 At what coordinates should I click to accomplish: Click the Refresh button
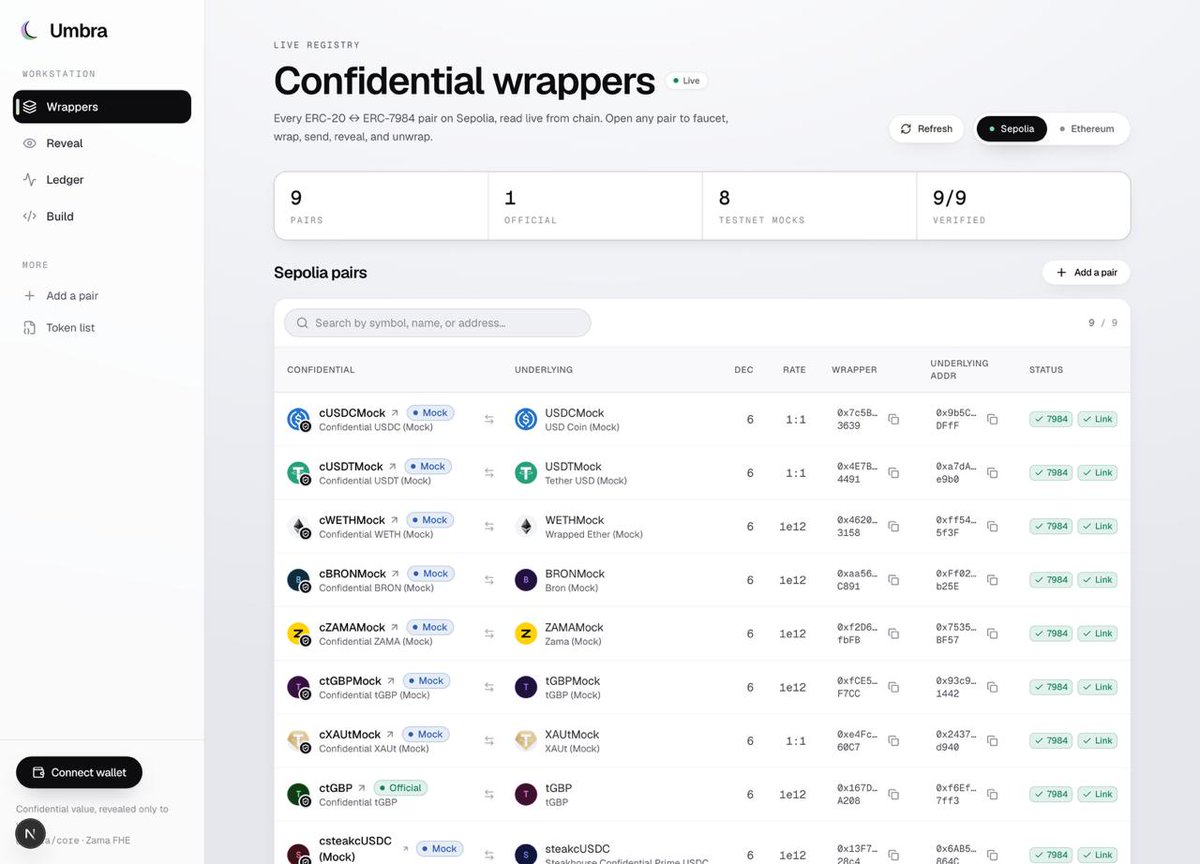coord(926,129)
